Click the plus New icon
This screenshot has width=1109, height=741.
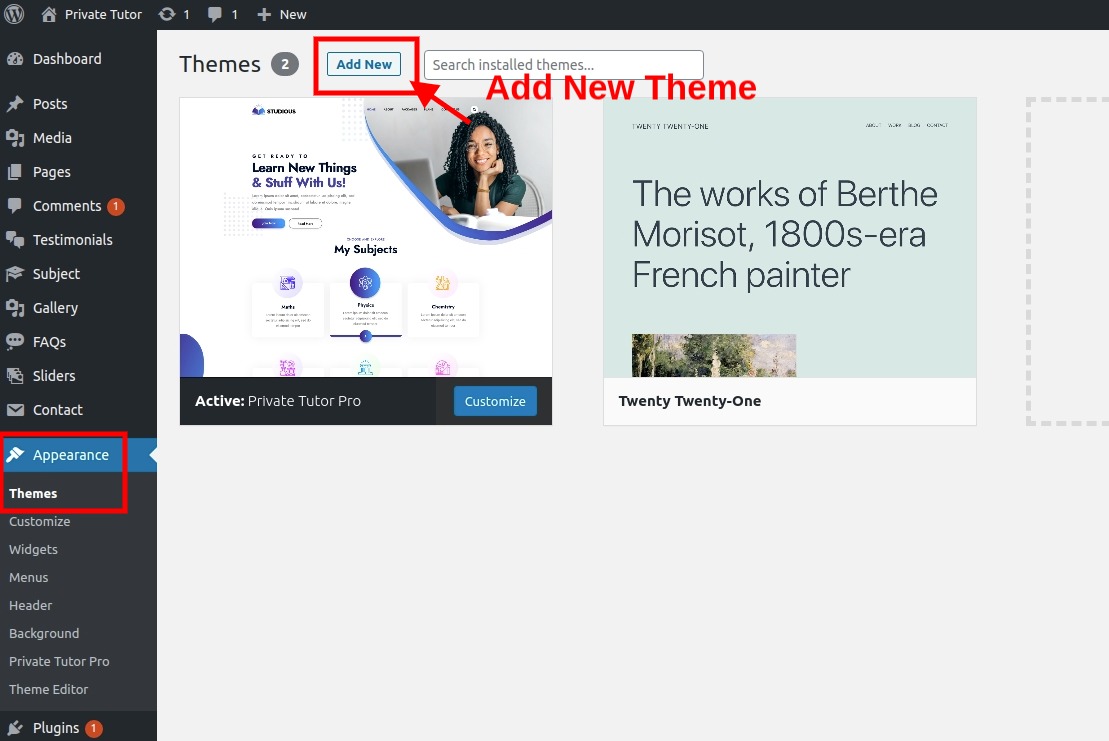[x=264, y=15]
